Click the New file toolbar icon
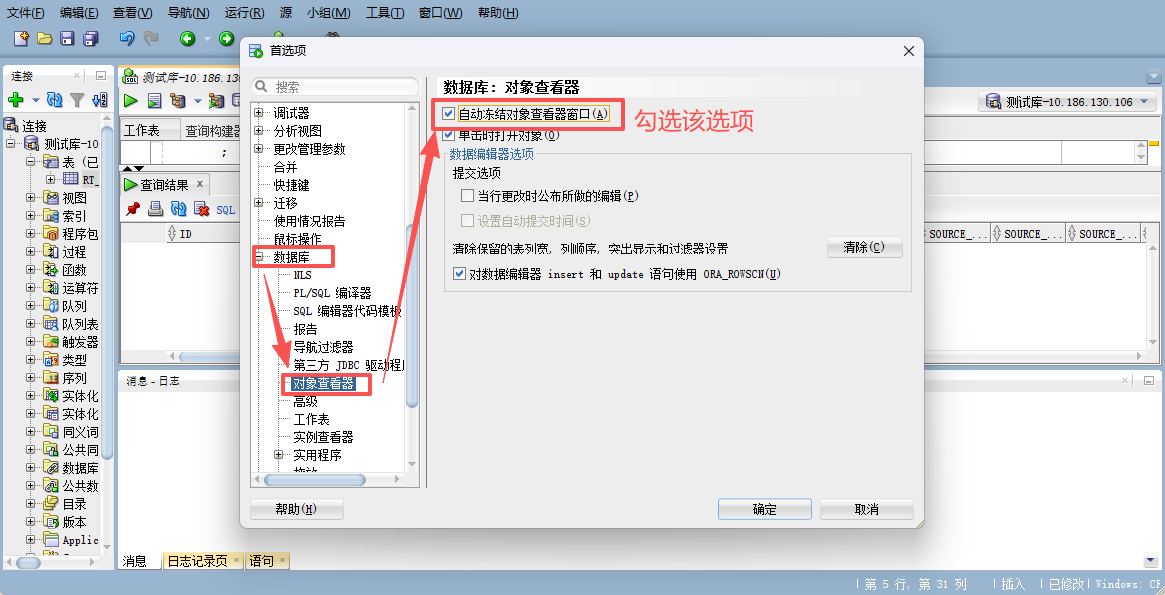Viewport: 1165px width, 595px height. [x=21, y=38]
